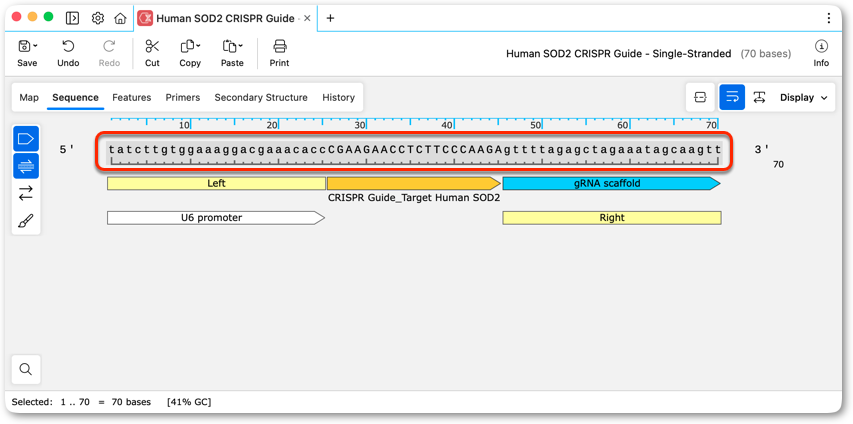Click the 41% GC status text
Screen dimensions: 853x424
coord(189,402)
